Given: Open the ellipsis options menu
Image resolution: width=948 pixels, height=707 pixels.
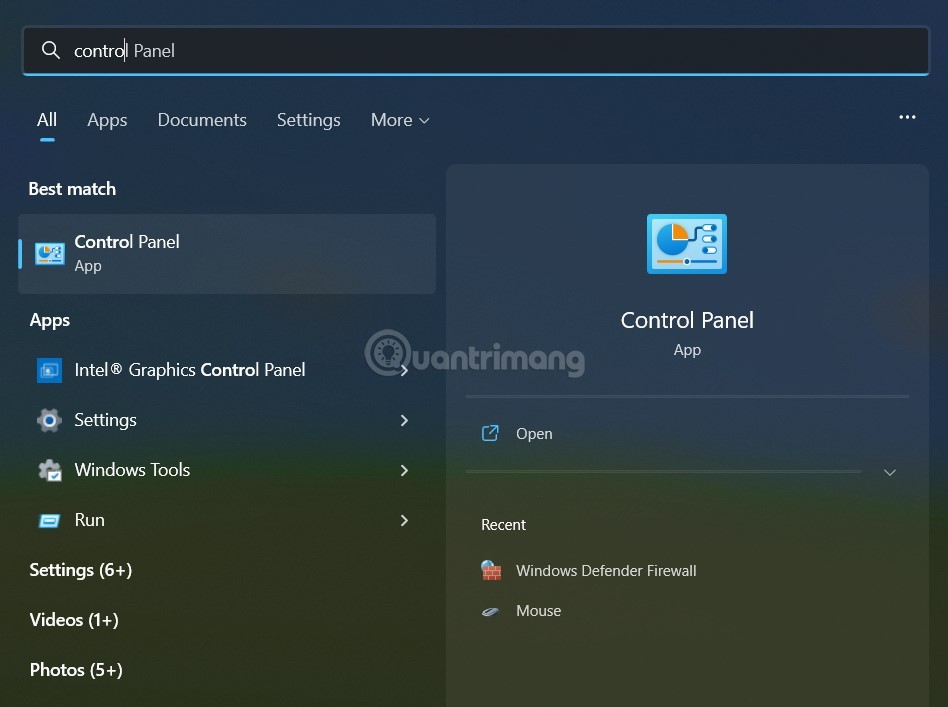Looking at the screenshot, I should (x=907, y=117).
